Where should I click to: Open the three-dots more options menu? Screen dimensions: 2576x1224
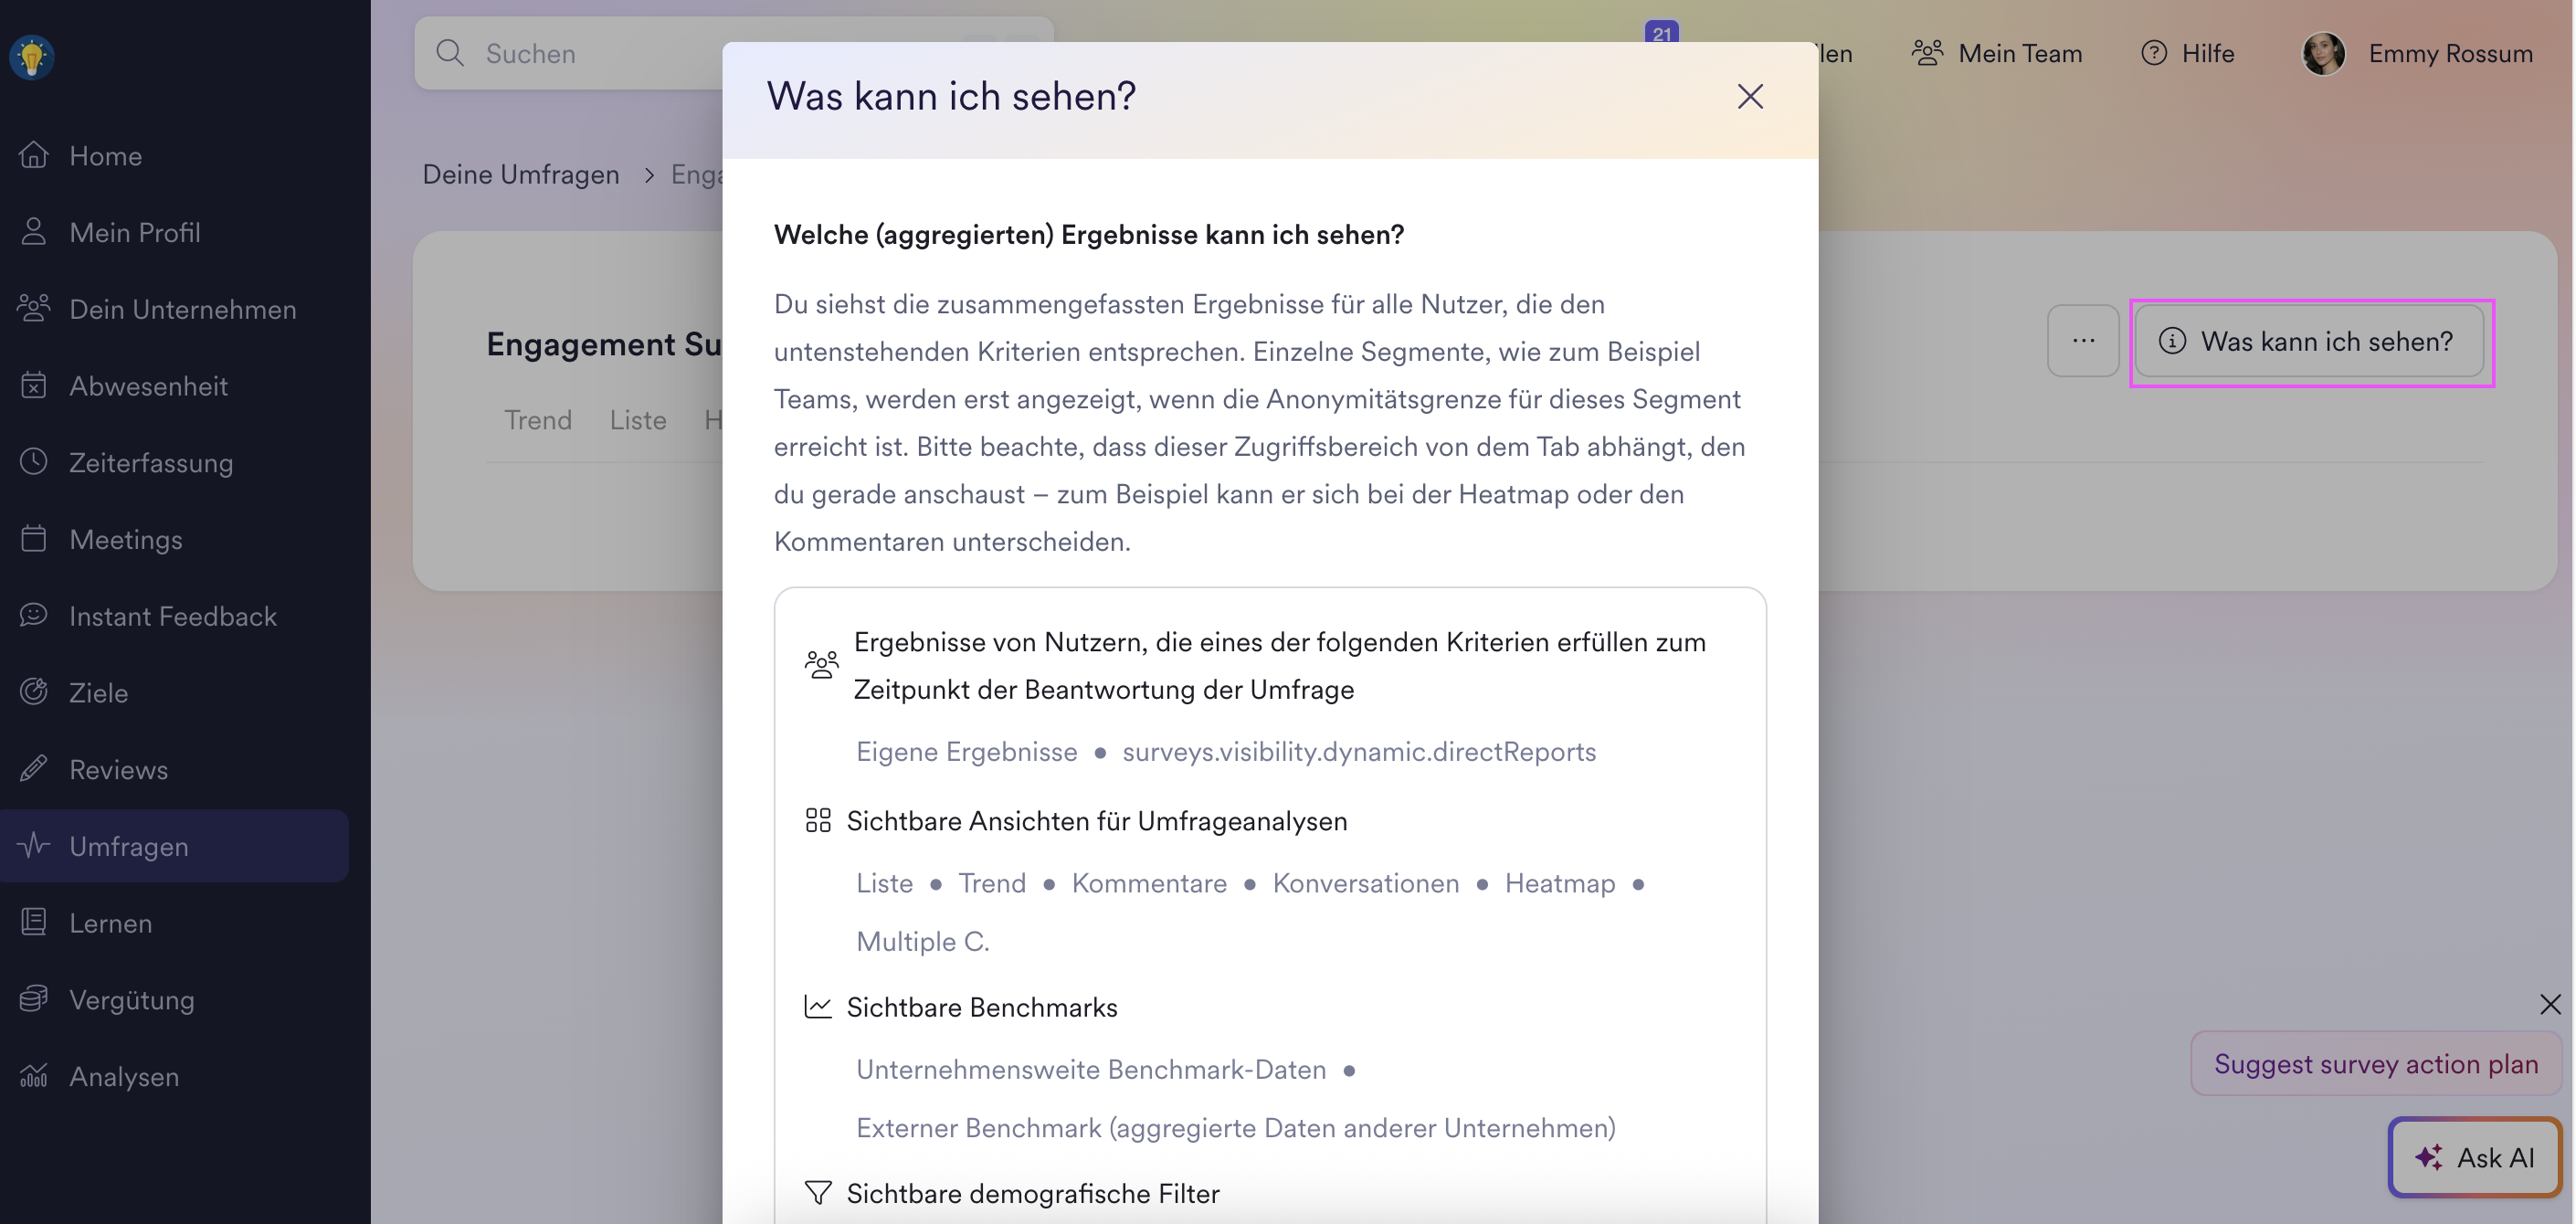point(2083,341)
